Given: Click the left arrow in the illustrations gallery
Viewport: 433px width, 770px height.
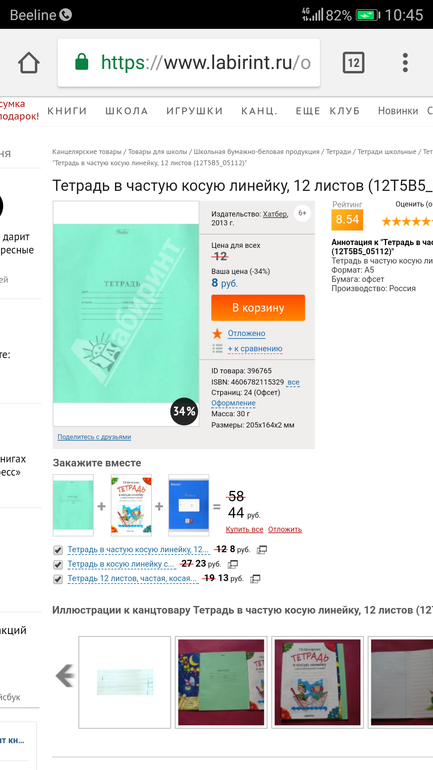Looking at the screenshot, I should tap(65, 676).
